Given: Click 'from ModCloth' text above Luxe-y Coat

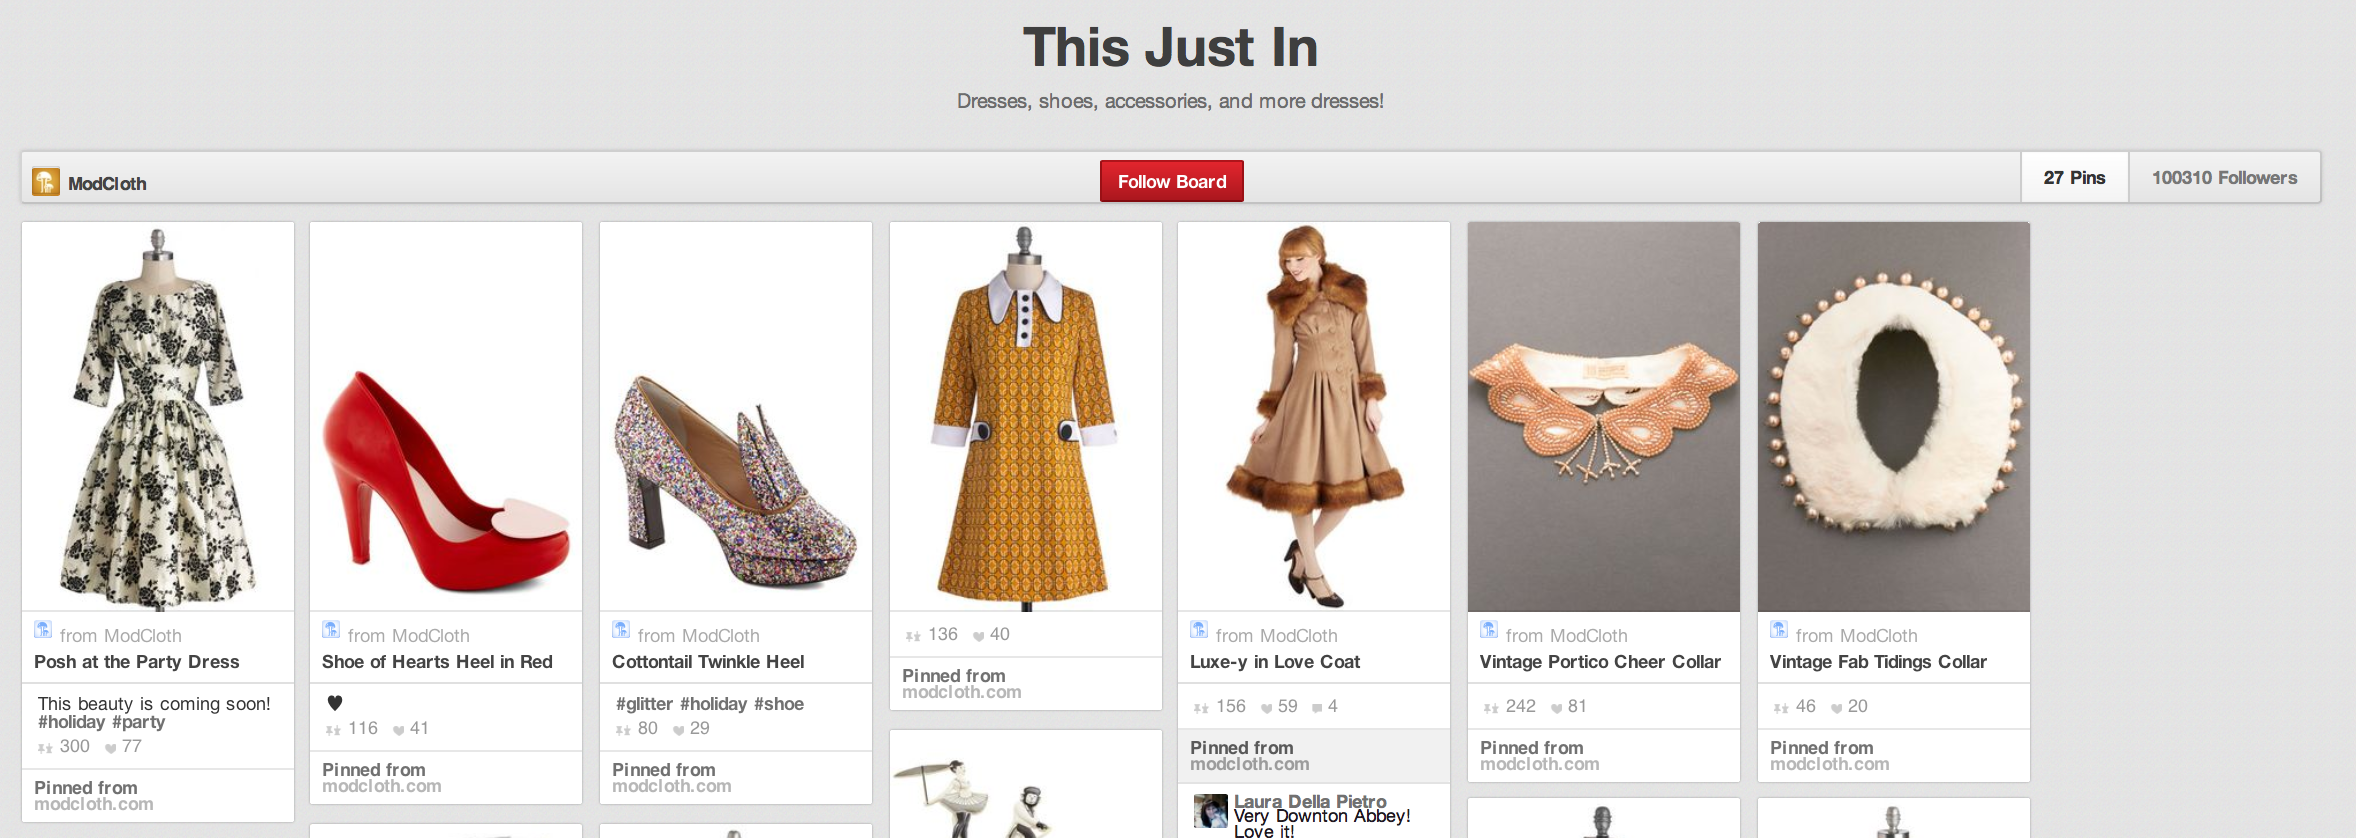Looking at the screenshot, I should pyautogui.click(x=1276, y=636).
